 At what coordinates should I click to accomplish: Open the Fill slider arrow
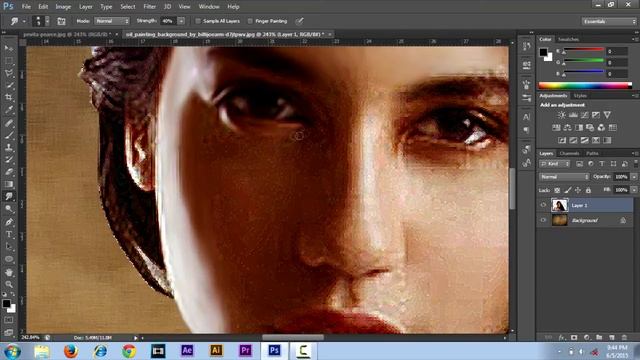coord(634,190)
